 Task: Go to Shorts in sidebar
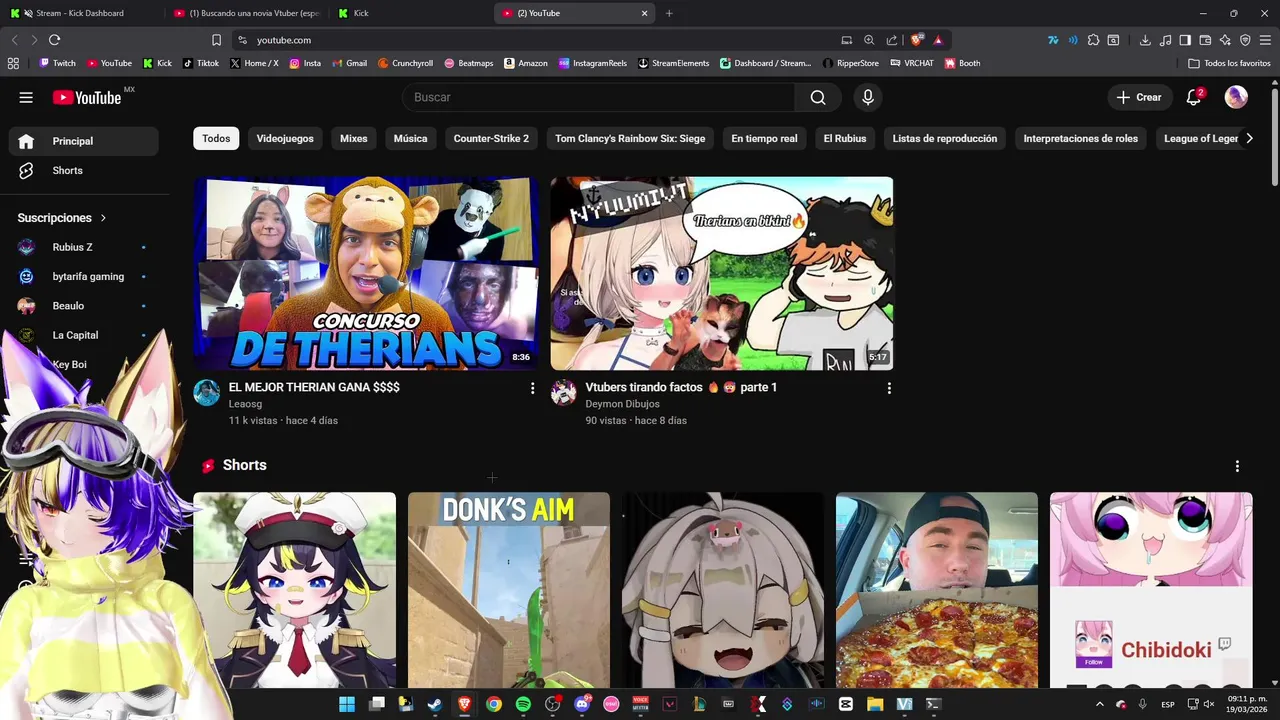point(84,171)
